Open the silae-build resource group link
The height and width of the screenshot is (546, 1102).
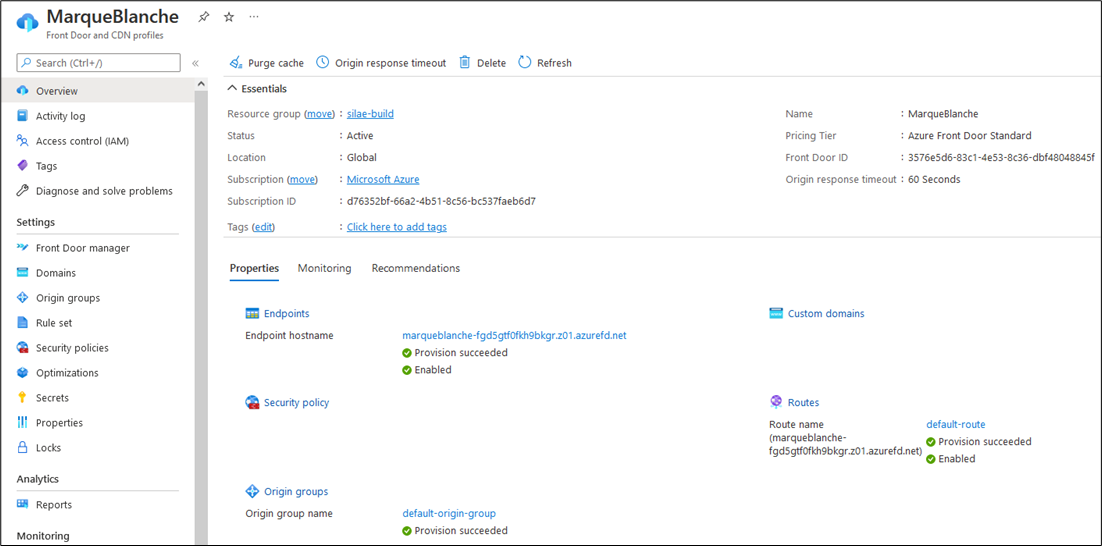click(x=370, y=114)
